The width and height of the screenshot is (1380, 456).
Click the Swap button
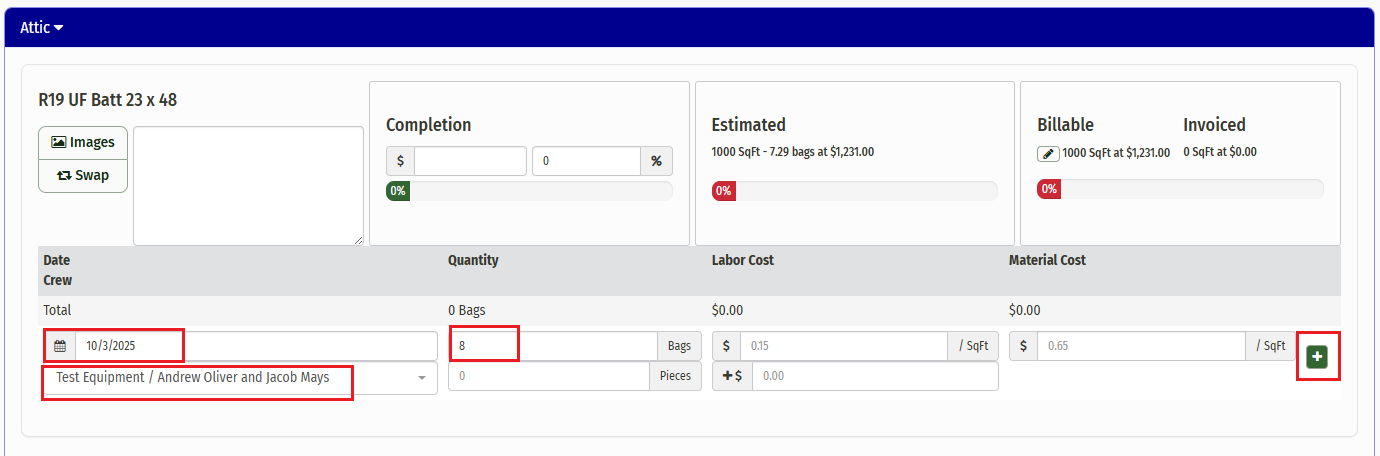tap(83, 175)
